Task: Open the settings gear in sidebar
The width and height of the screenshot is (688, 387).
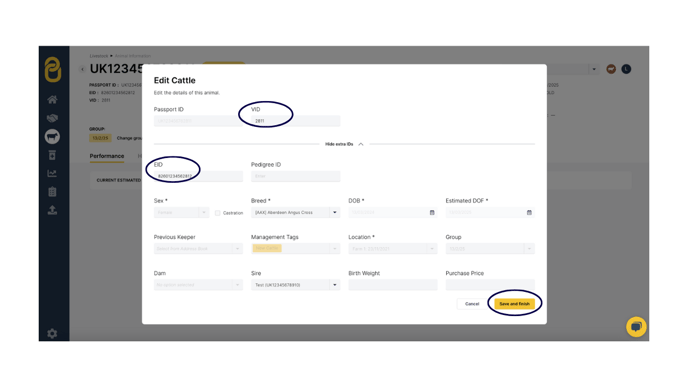Action: (x=52, y=333)
